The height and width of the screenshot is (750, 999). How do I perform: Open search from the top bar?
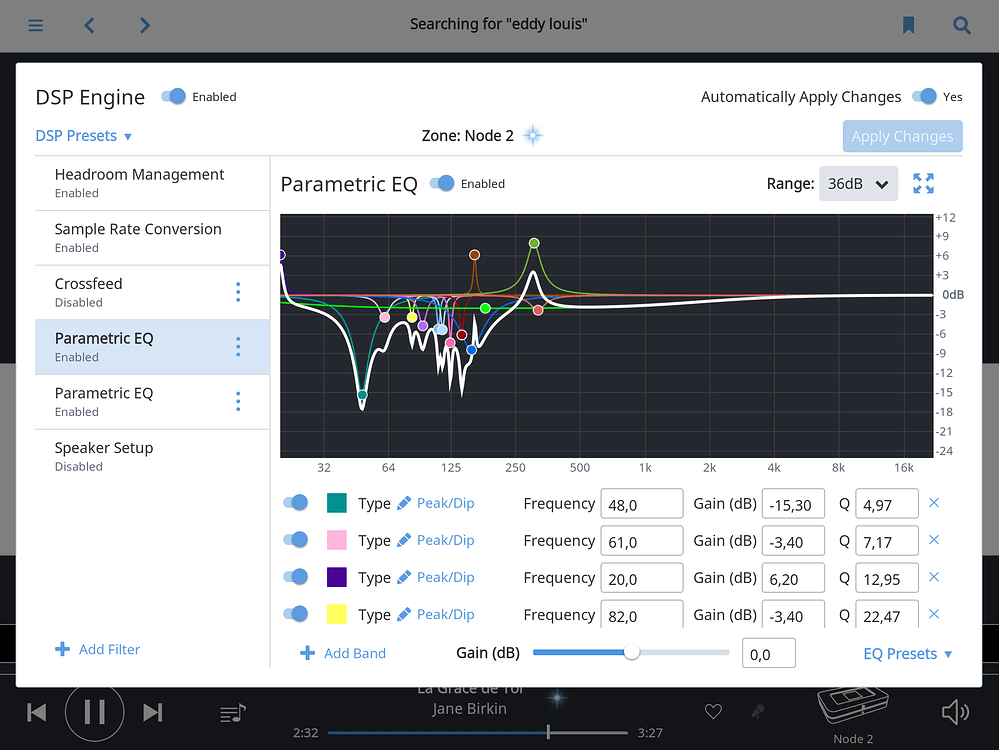coord(961,24)
